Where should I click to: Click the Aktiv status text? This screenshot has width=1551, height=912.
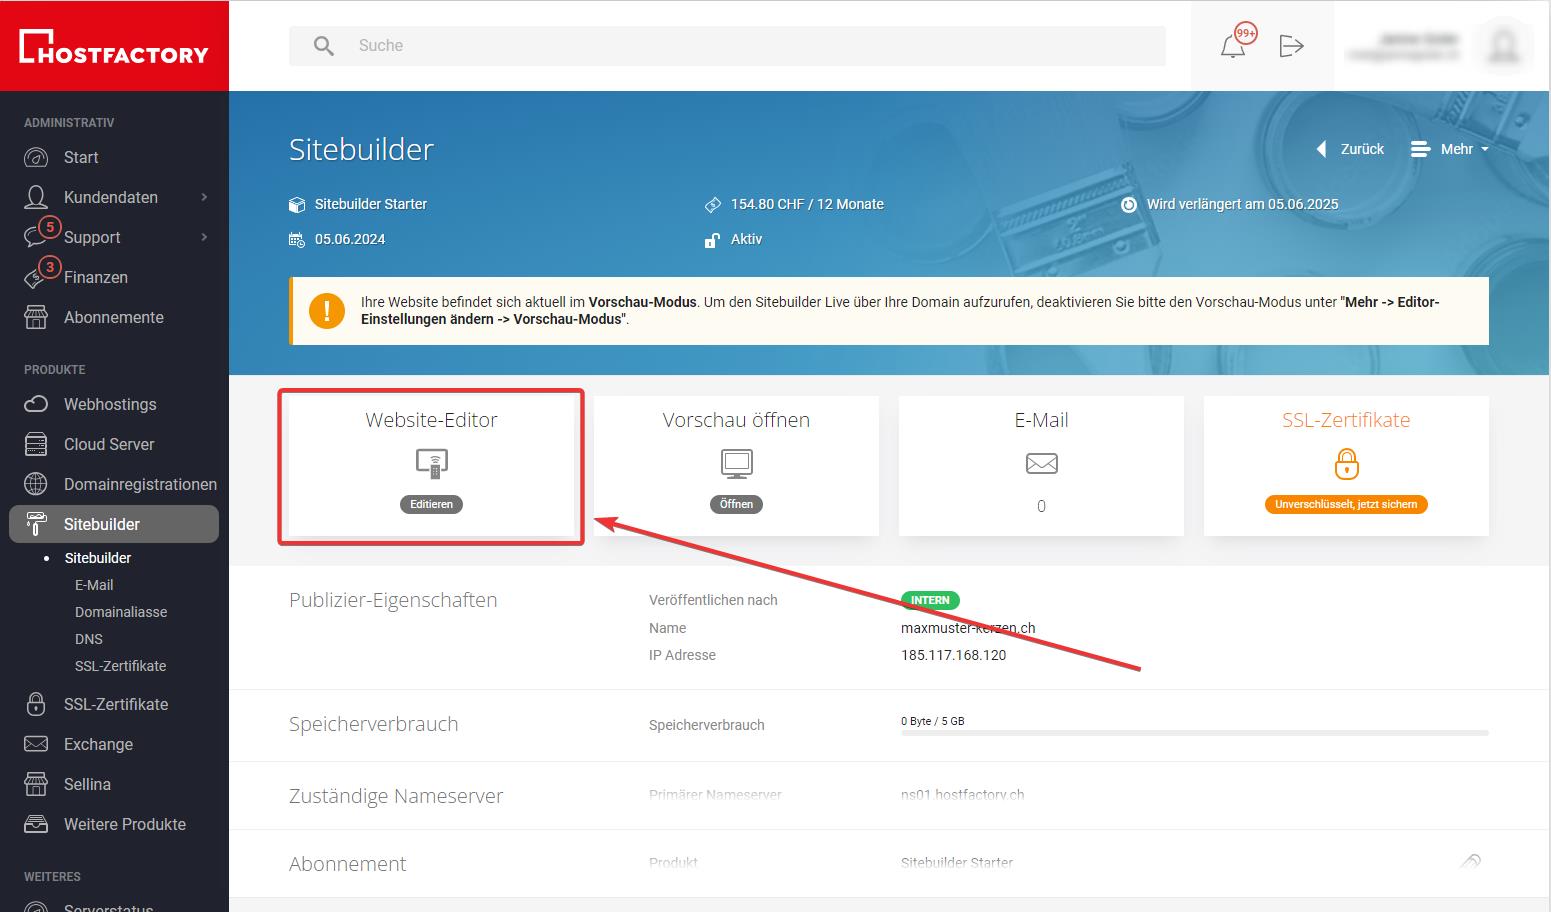coord(746,239)
